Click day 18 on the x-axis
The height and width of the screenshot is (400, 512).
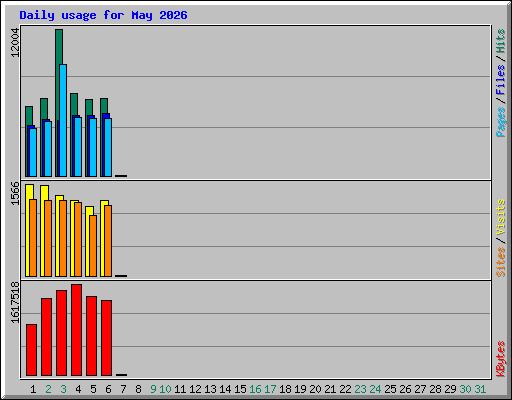pyautogui.click(x=285, y=389)
